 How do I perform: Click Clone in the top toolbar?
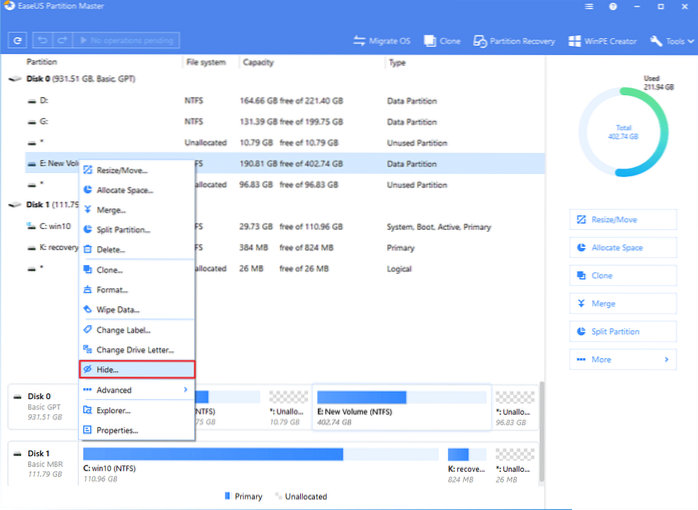441,41
